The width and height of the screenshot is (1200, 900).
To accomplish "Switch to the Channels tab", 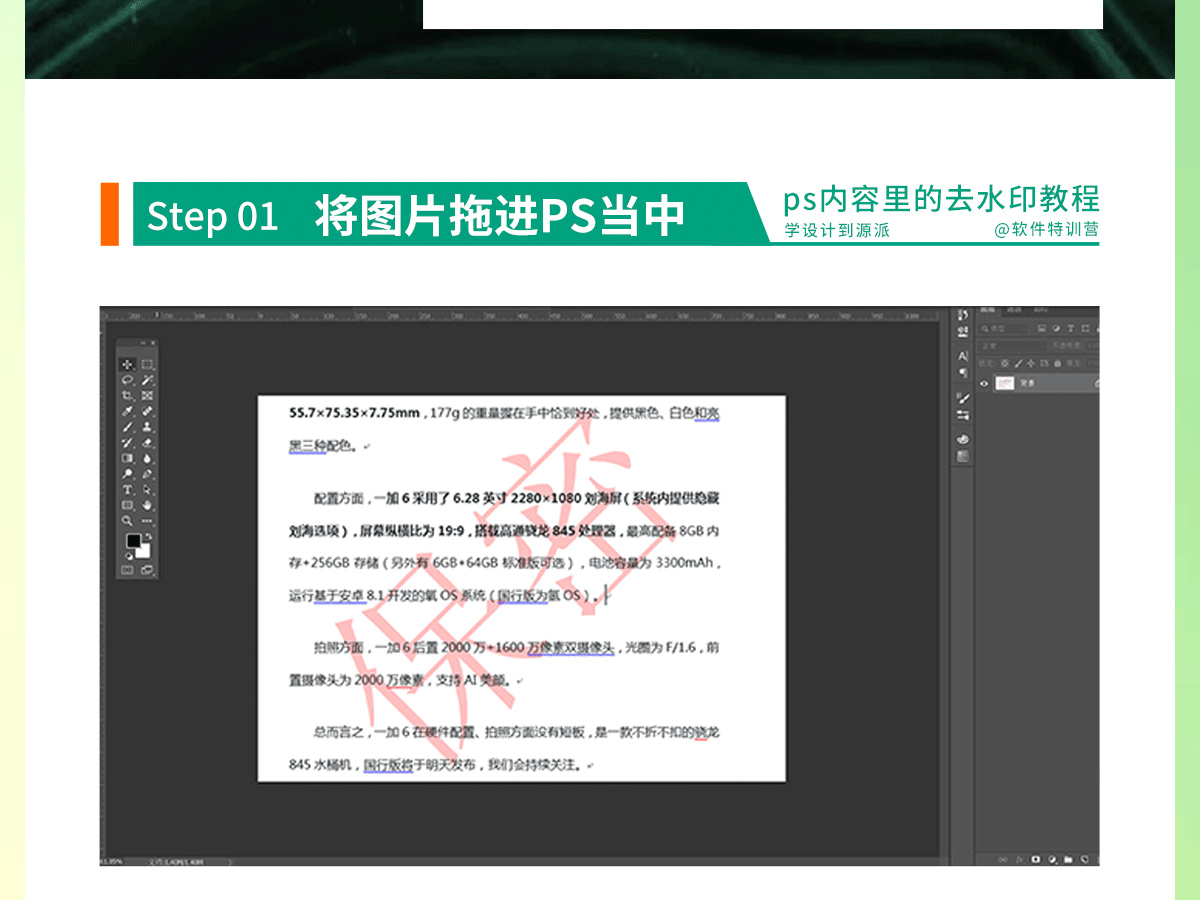I will (x=1015, y=311).
